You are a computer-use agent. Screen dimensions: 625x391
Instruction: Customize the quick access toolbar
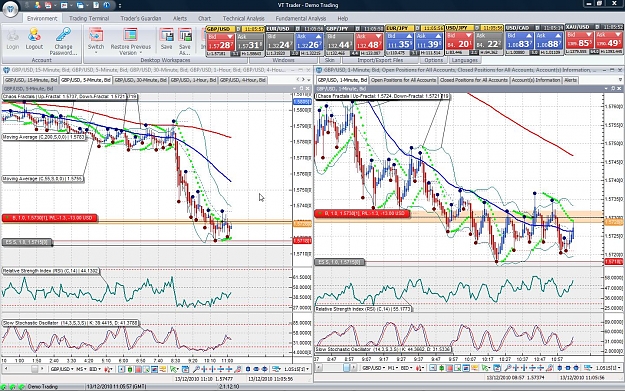(x=120, y=6)
